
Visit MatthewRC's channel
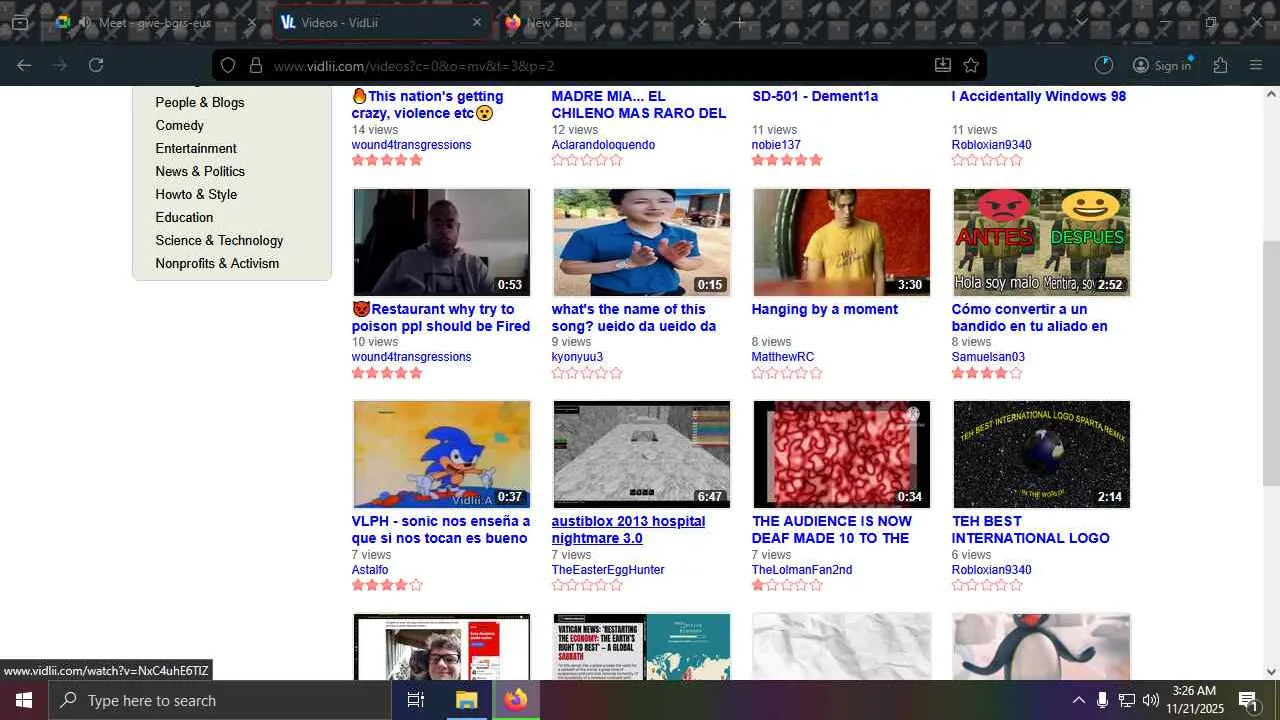click(783, 357)
